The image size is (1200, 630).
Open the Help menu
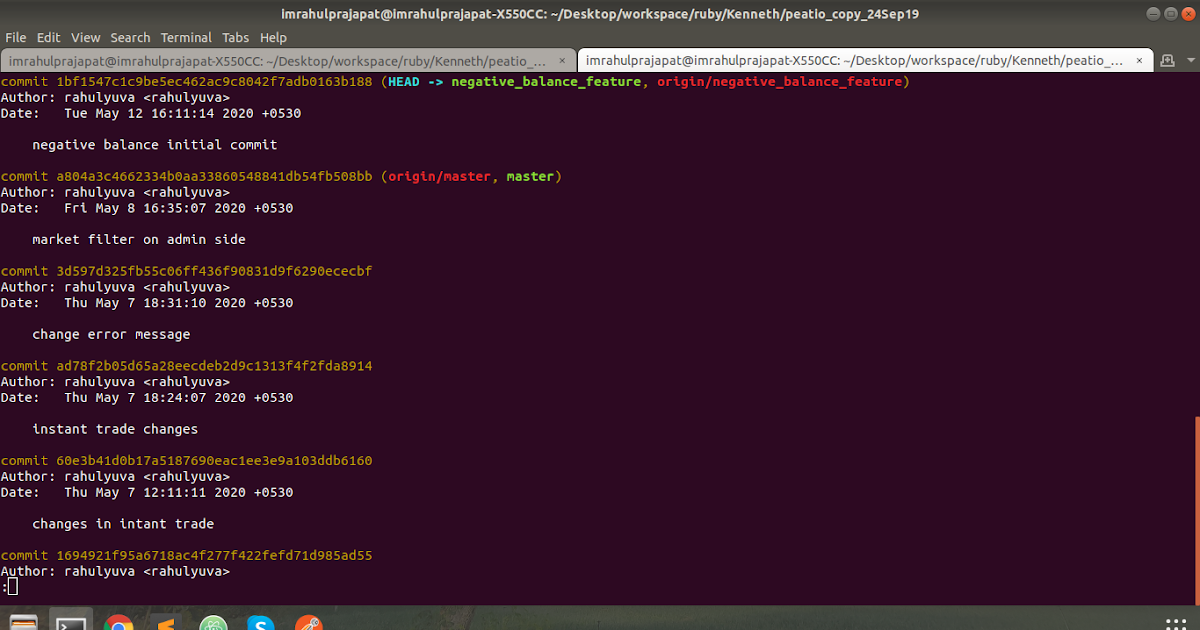pos(273,37)
